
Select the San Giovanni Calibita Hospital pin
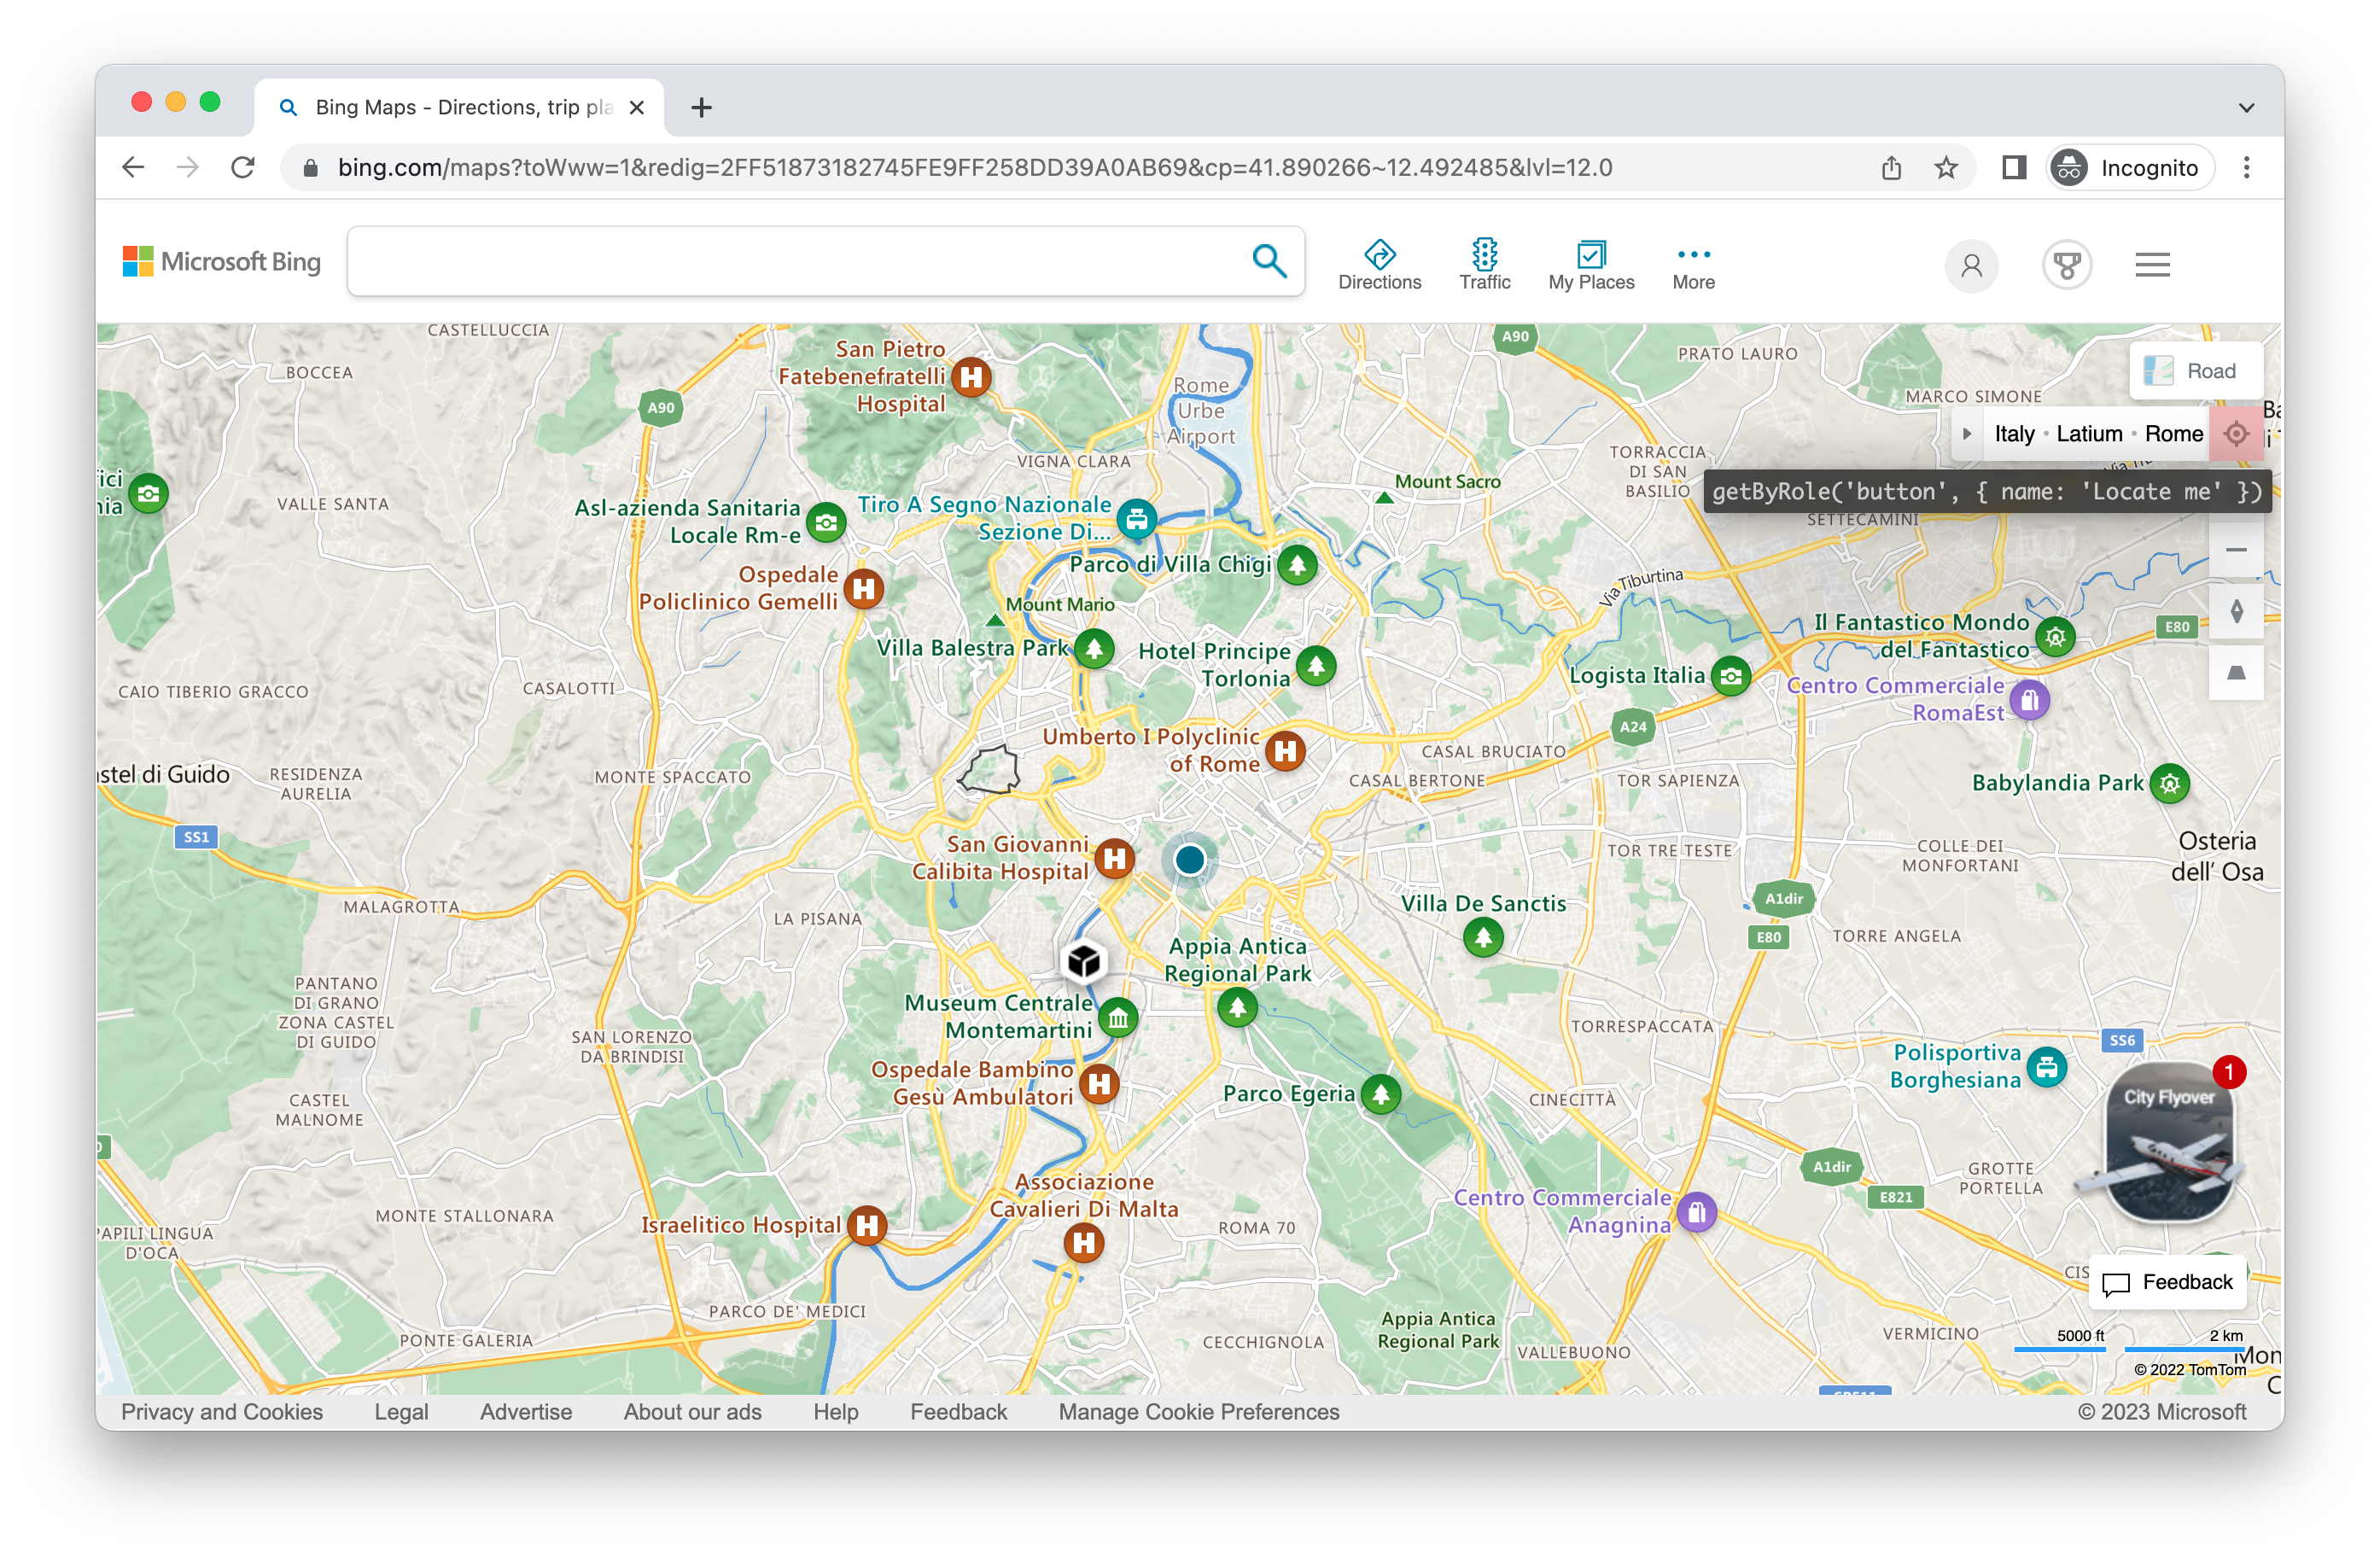1114,858
